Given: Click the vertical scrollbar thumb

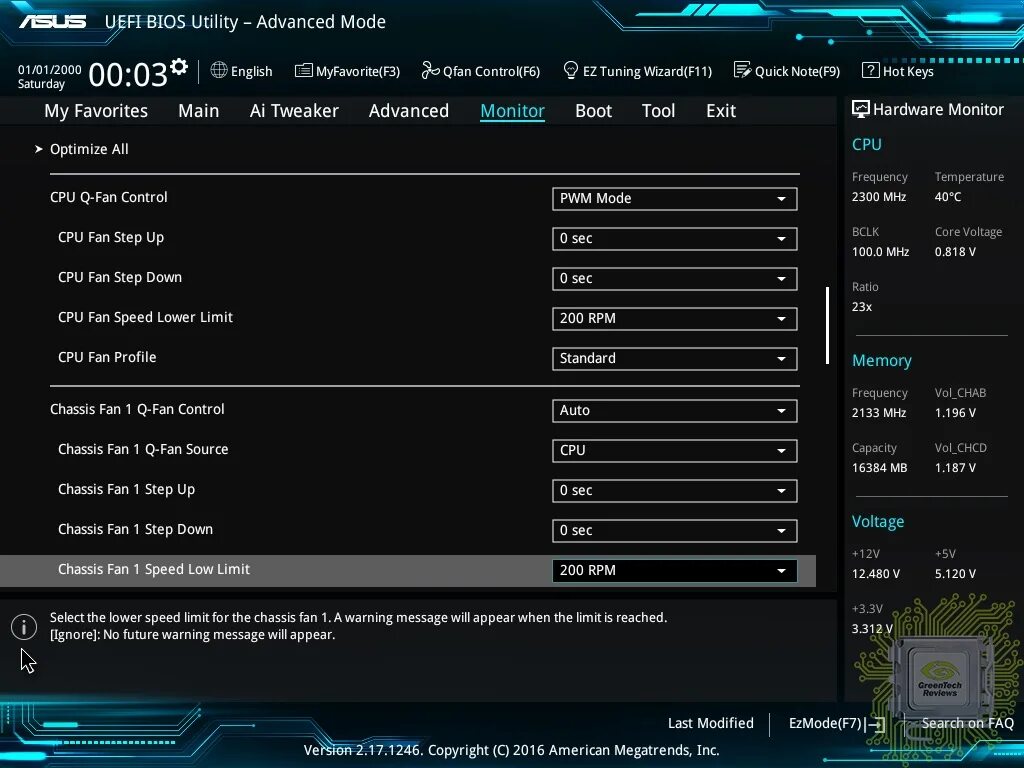Looking at the screenshot, I should [x=827, y=325].
